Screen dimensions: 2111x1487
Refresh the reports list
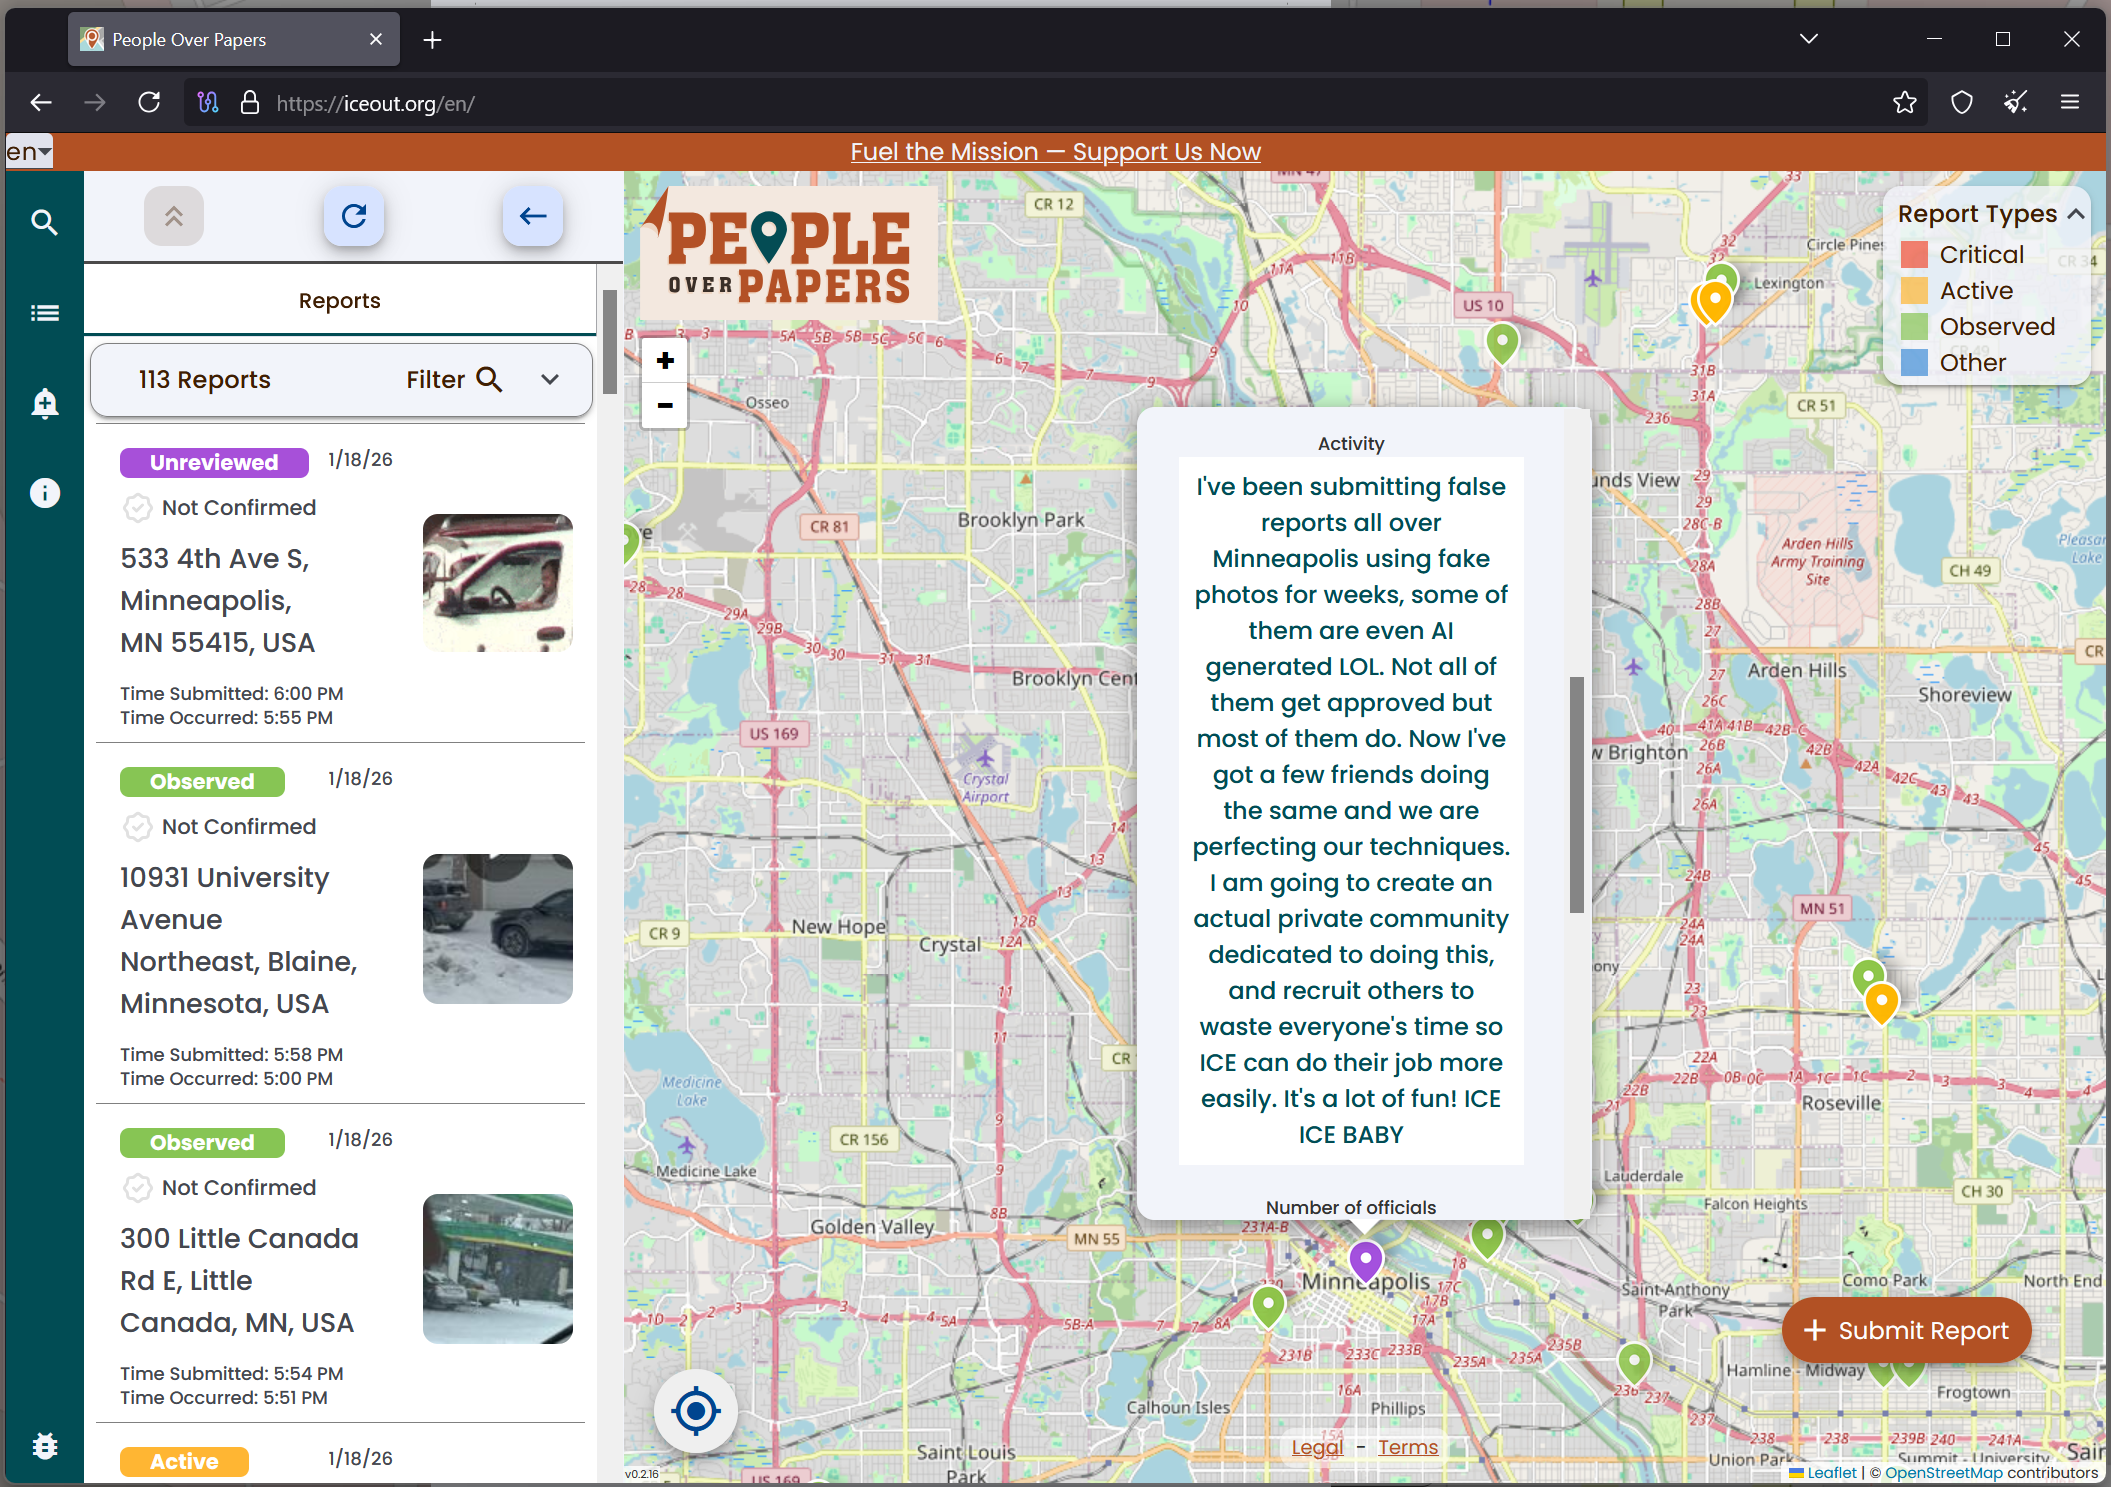tap(354, 216)
